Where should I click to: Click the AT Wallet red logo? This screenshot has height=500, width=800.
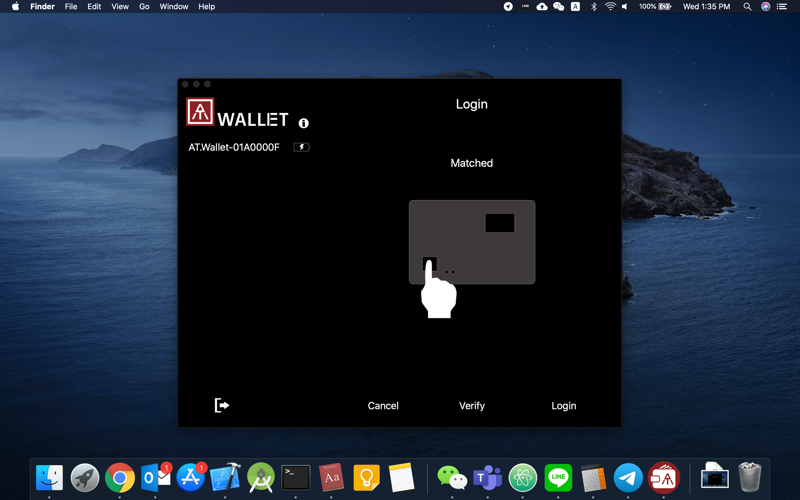200,111
